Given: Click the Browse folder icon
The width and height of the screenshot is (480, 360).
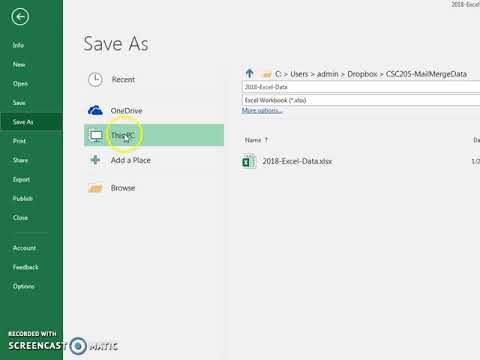Looking at the screenshot, I should 95,188.
